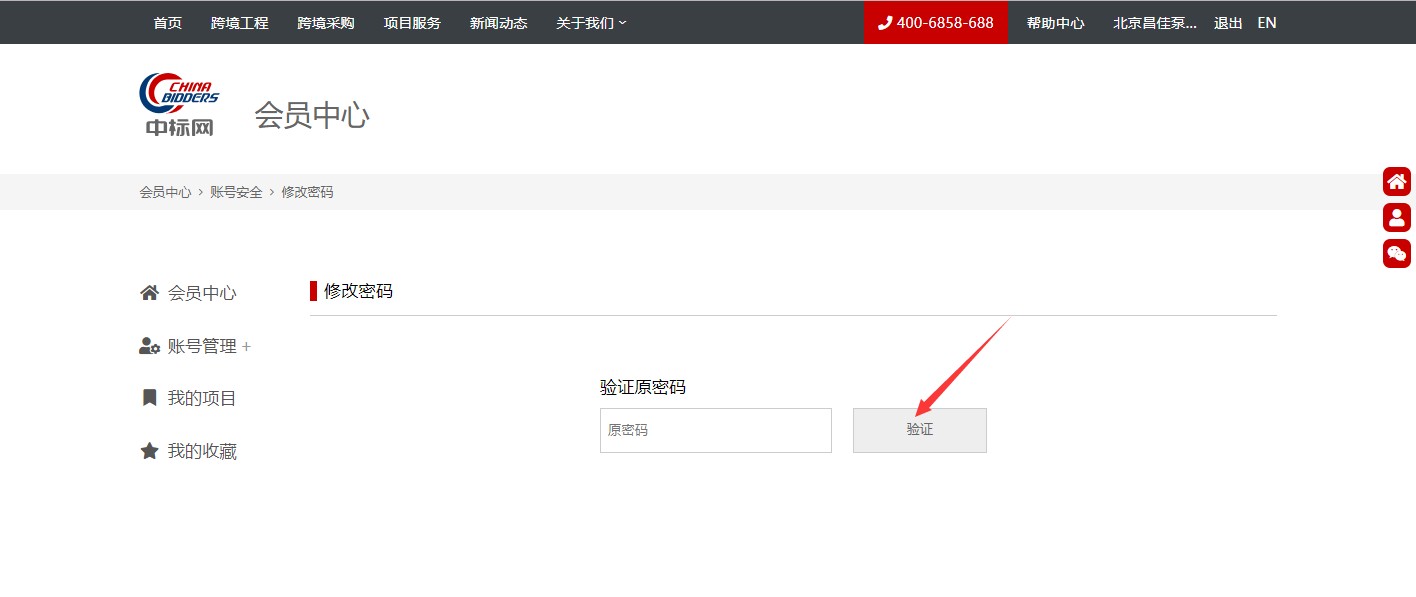
Task: Open the 新闻动态 menu item
Action: 499,23
